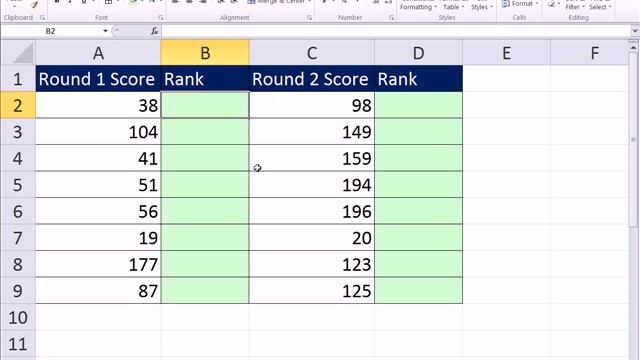This screenshot has width=640, height=360.
Task: Select row 1 header
Action: coord(18,79)
